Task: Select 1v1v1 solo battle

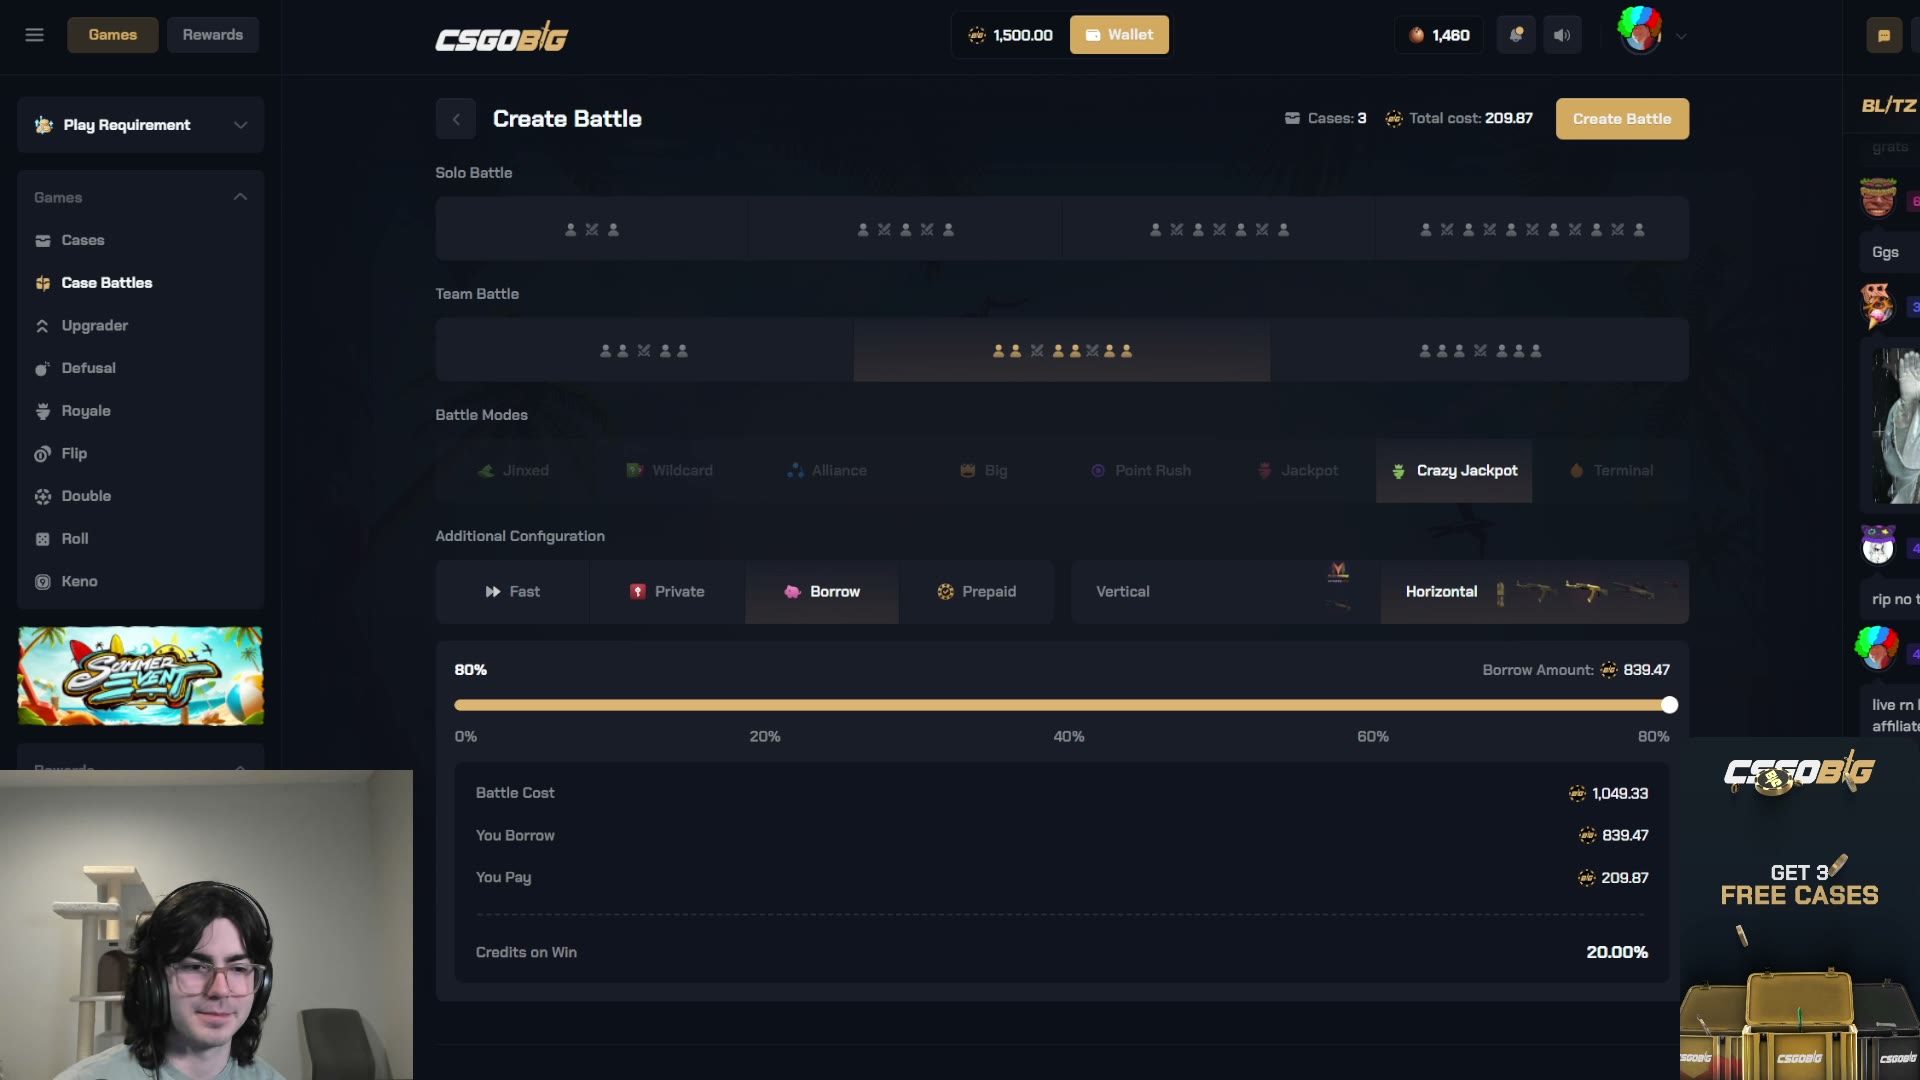Action: [x=906, y=229]
